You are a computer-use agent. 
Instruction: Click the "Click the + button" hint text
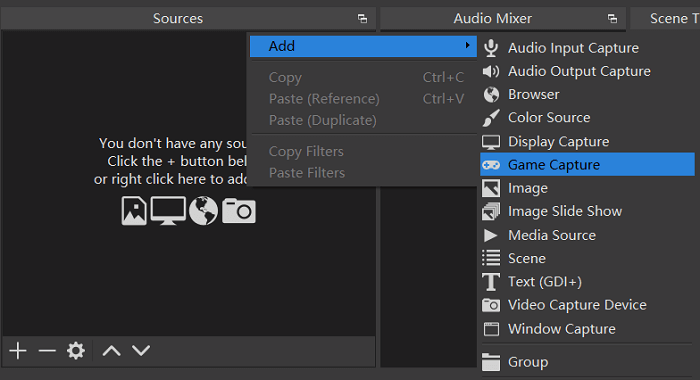click(x=177, y=161)
